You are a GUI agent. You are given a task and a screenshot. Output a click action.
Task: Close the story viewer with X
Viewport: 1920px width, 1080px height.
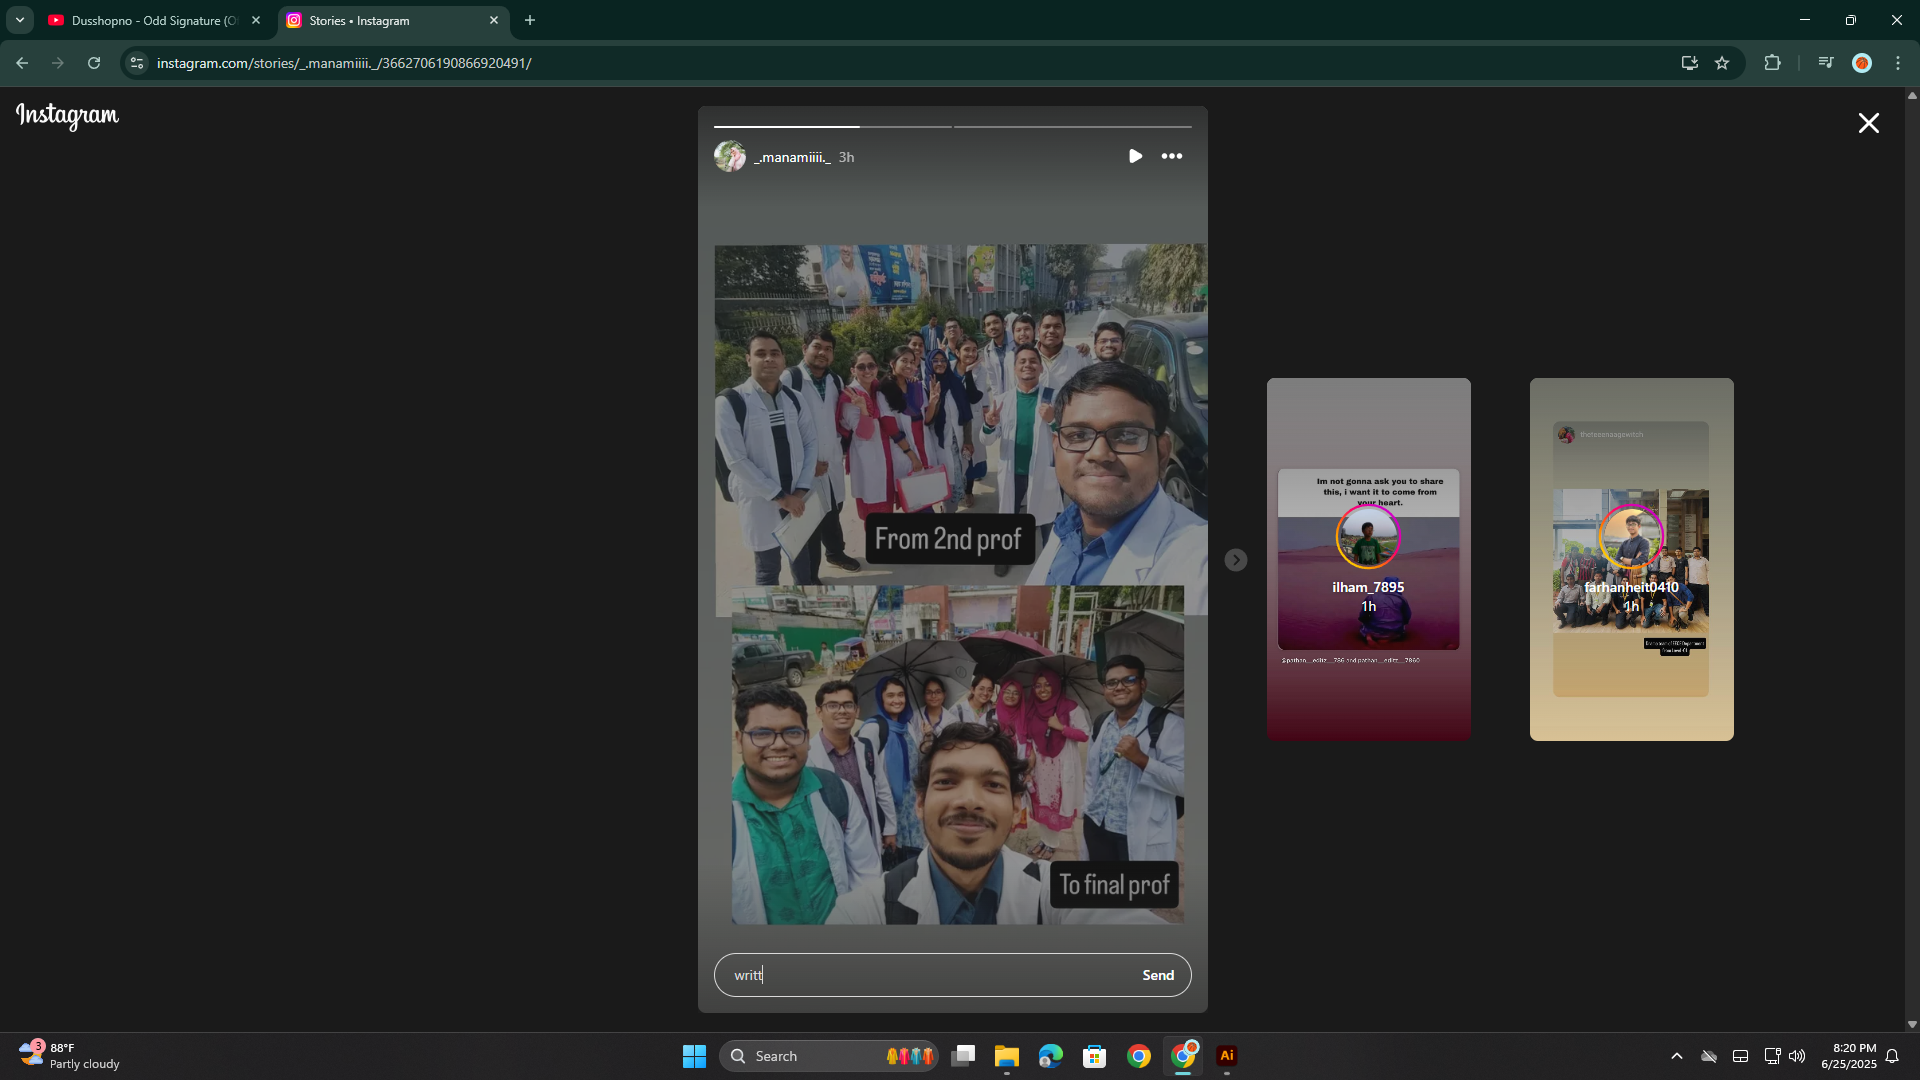click(1868, 123)
